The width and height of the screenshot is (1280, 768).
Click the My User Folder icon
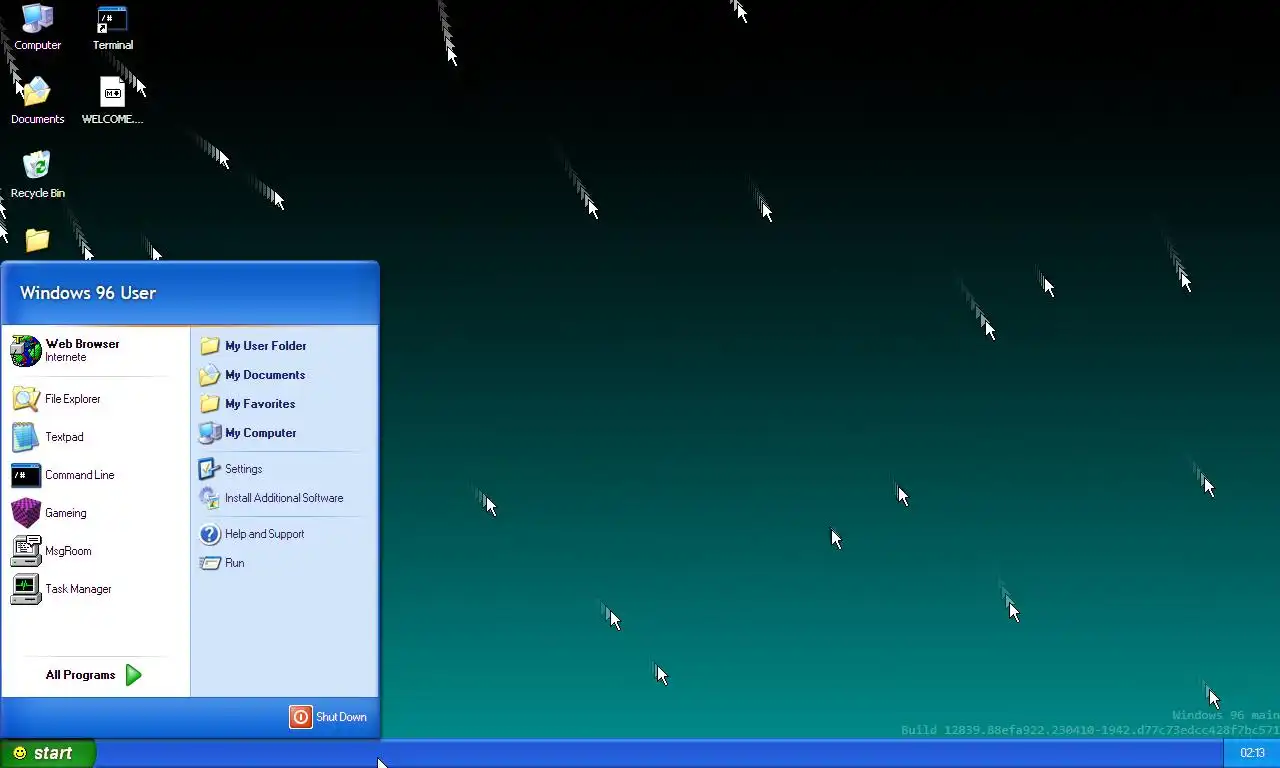(209, 346)
